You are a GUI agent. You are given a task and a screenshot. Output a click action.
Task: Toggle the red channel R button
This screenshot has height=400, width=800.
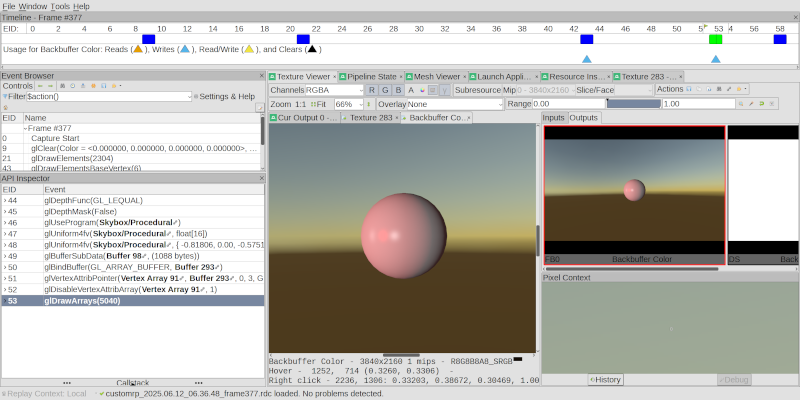[x=371, y=90]
